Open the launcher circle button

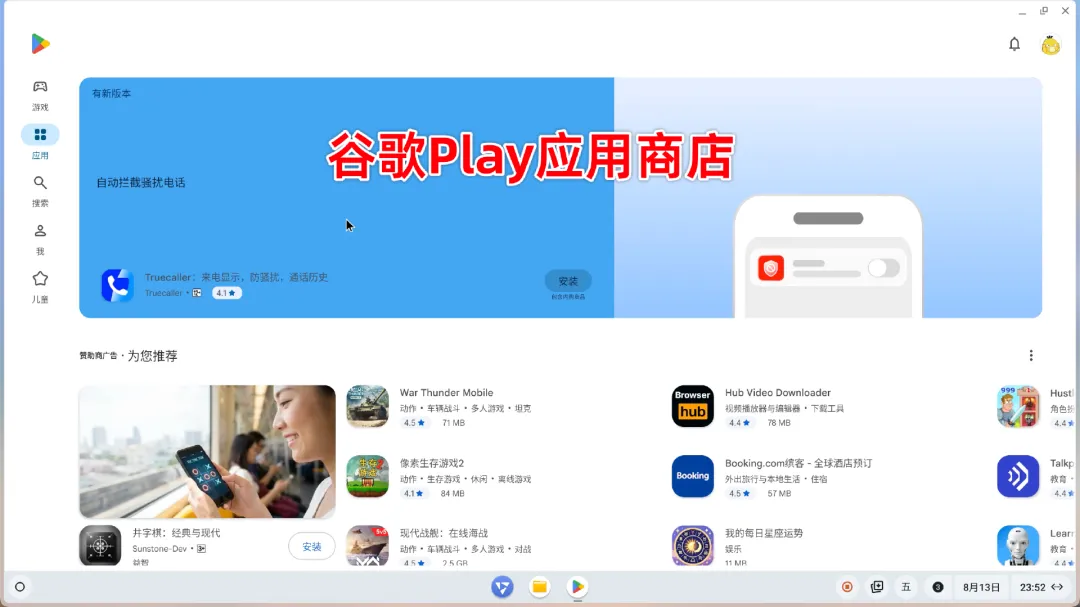click(20, 587)
